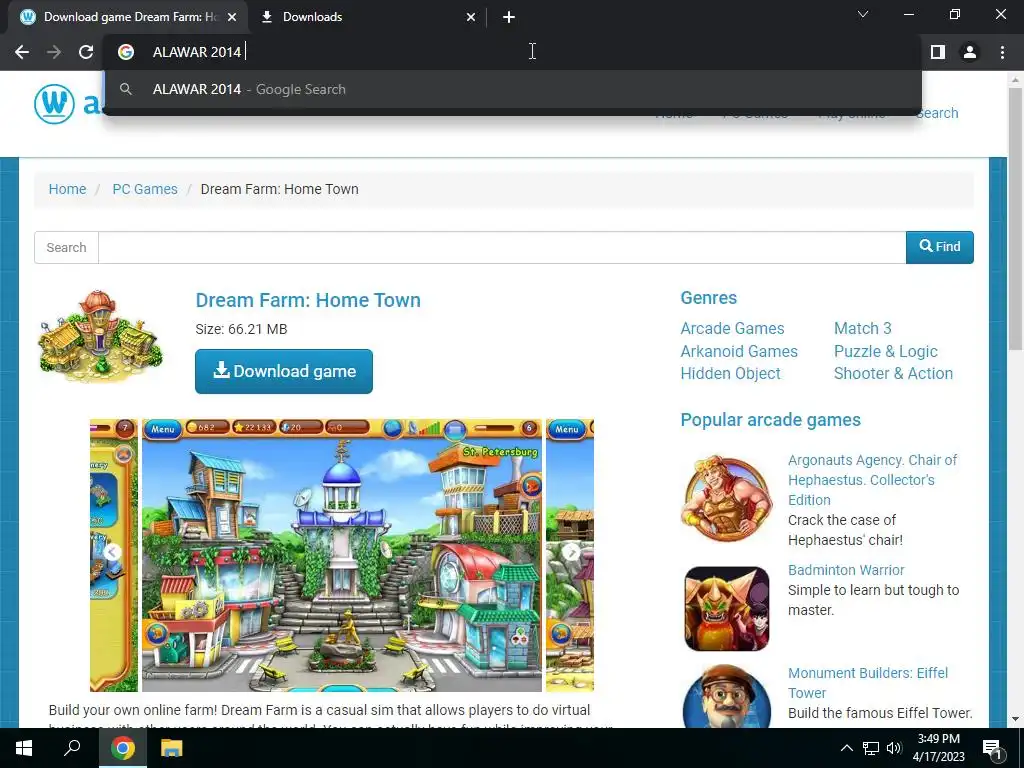1024x768 pixels.
Task: Switch to the Downloads tab
Action: tap(368, 17)
